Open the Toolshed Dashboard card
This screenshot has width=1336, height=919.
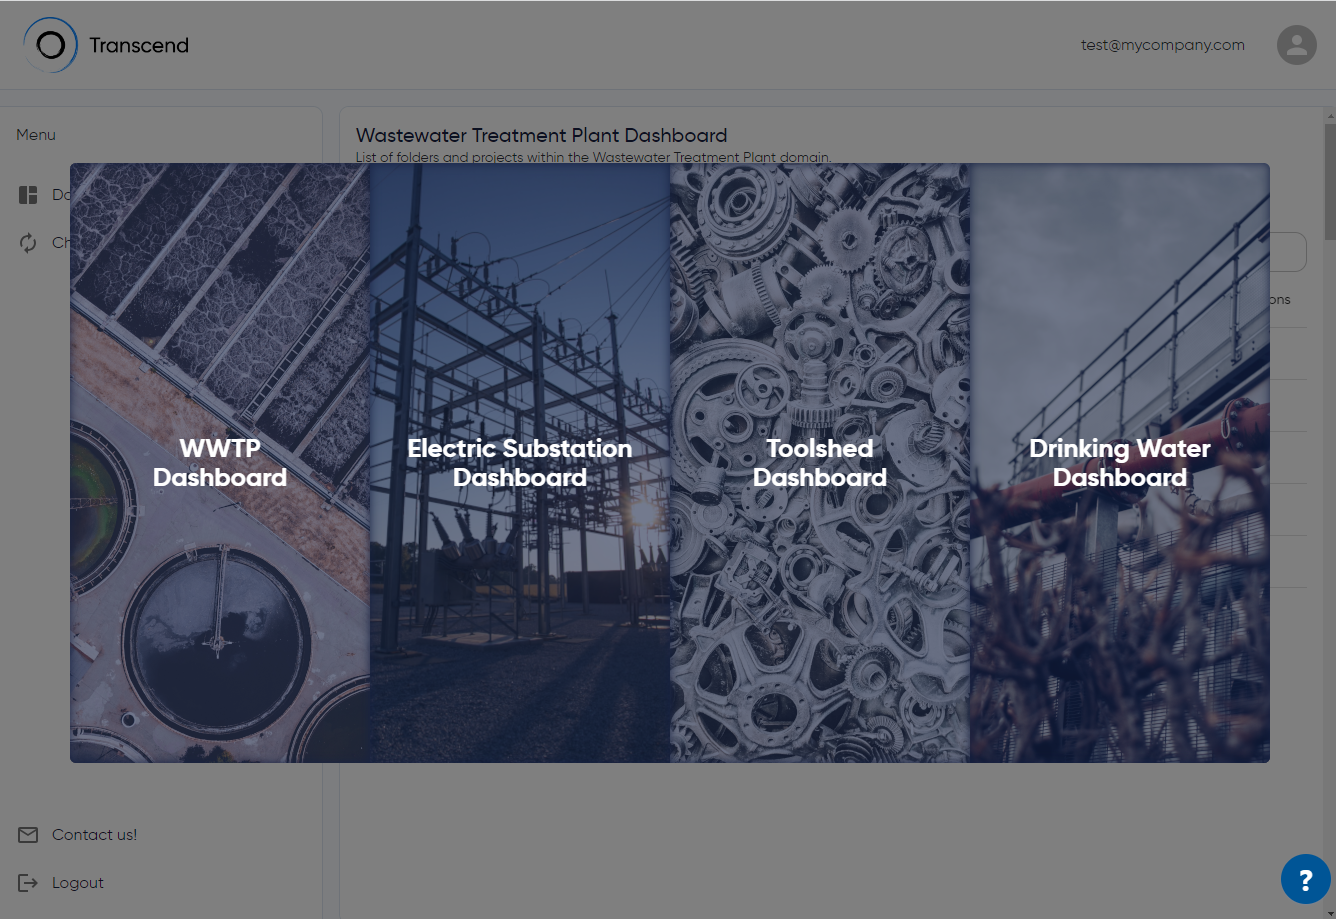click(820, 463)
